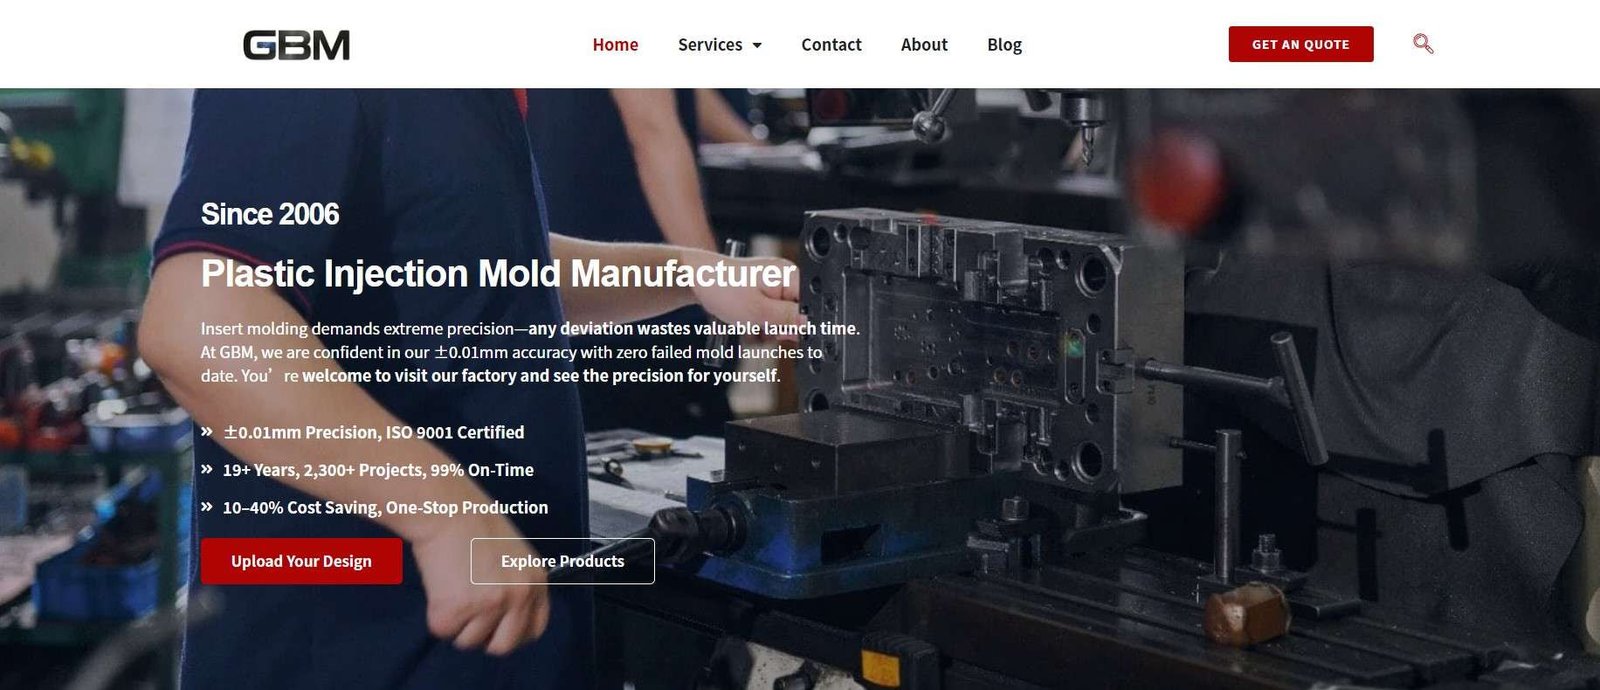The height and width of the screenshot is (690, 1600).
Task: Click chevron bullet before 10–40% Cost Saving
Action: (207, 507)
